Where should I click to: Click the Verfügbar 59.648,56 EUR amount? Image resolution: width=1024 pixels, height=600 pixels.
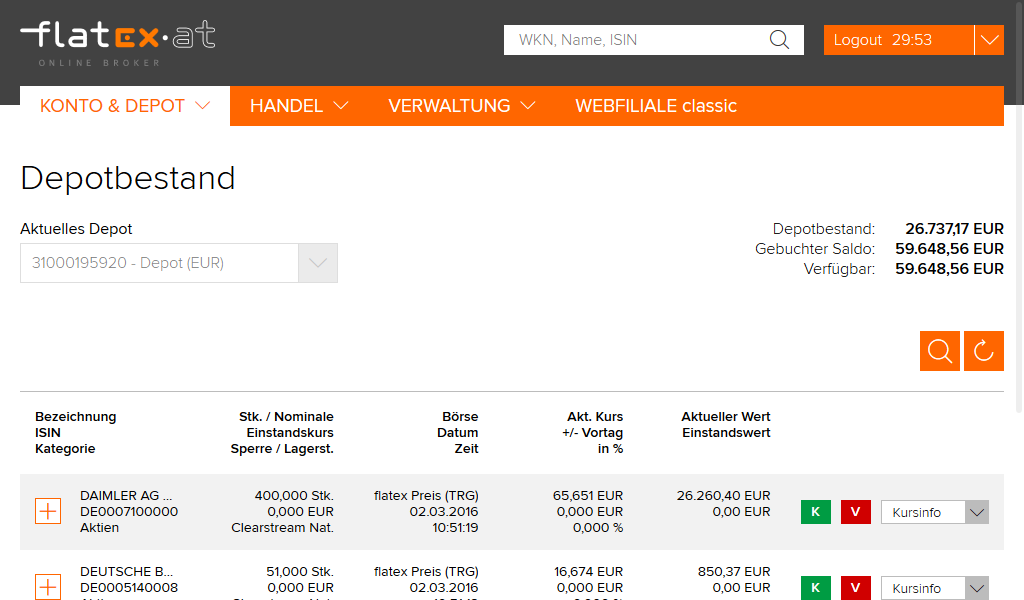[x=949, y=269]
